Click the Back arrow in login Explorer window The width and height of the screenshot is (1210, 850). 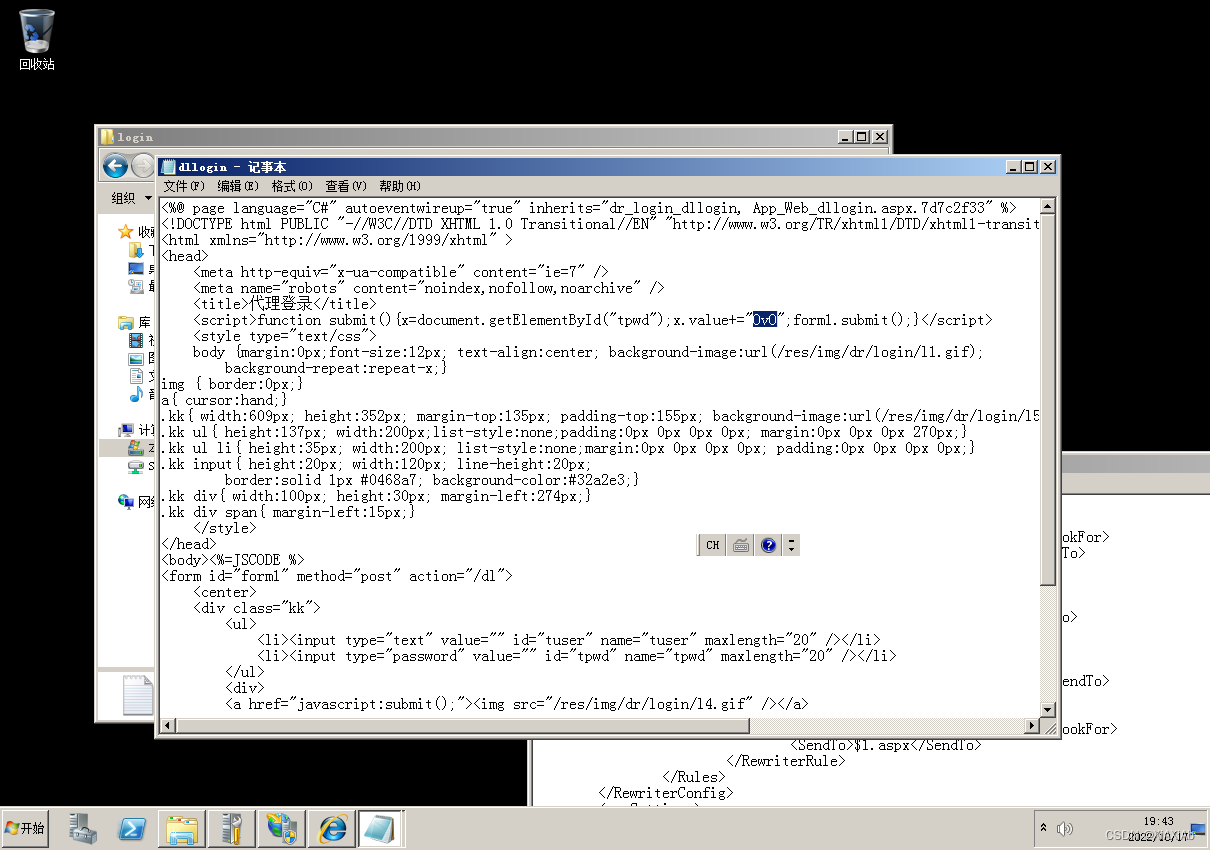coord(115,166)
